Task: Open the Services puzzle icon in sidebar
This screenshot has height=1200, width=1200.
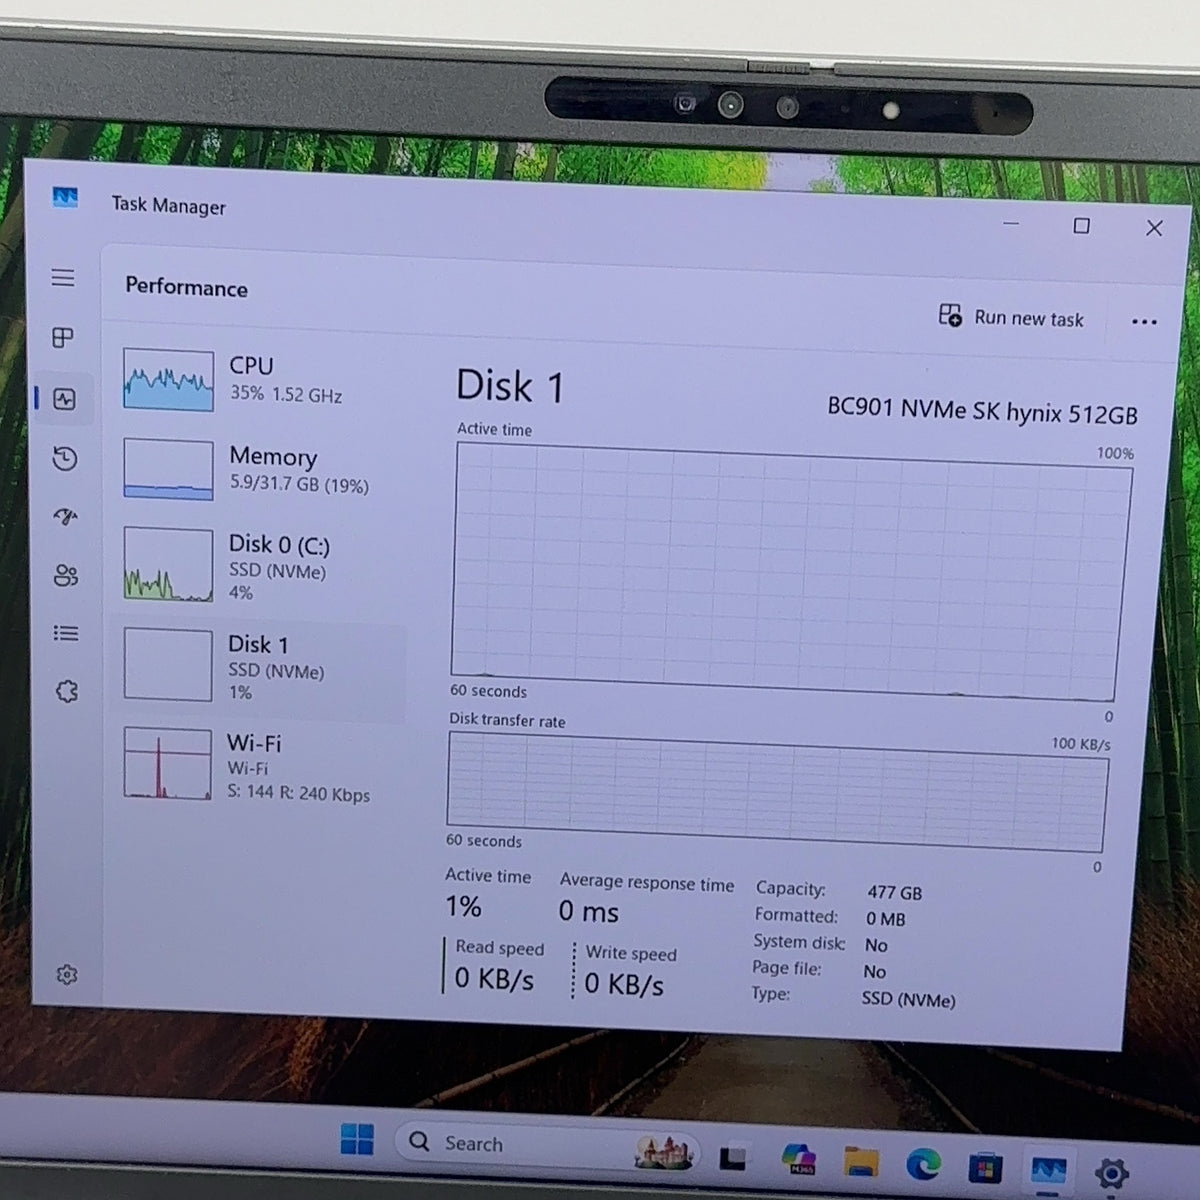Action: point(67,691)
